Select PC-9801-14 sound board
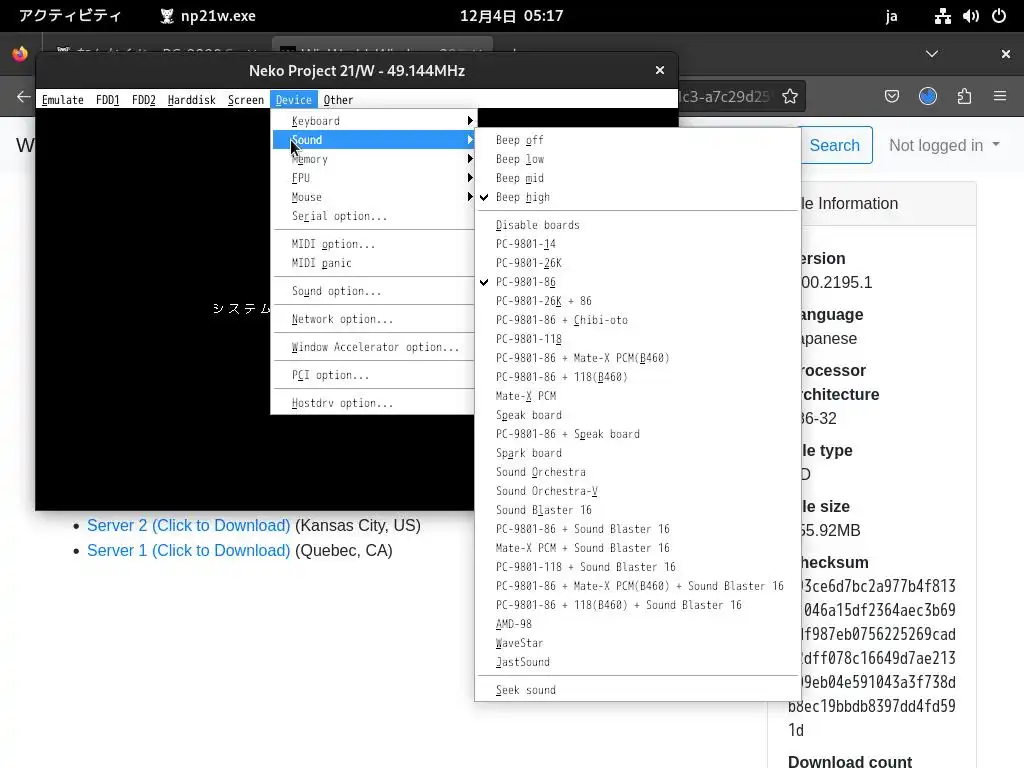1024x768 pixels. click(x=637, y=244)
